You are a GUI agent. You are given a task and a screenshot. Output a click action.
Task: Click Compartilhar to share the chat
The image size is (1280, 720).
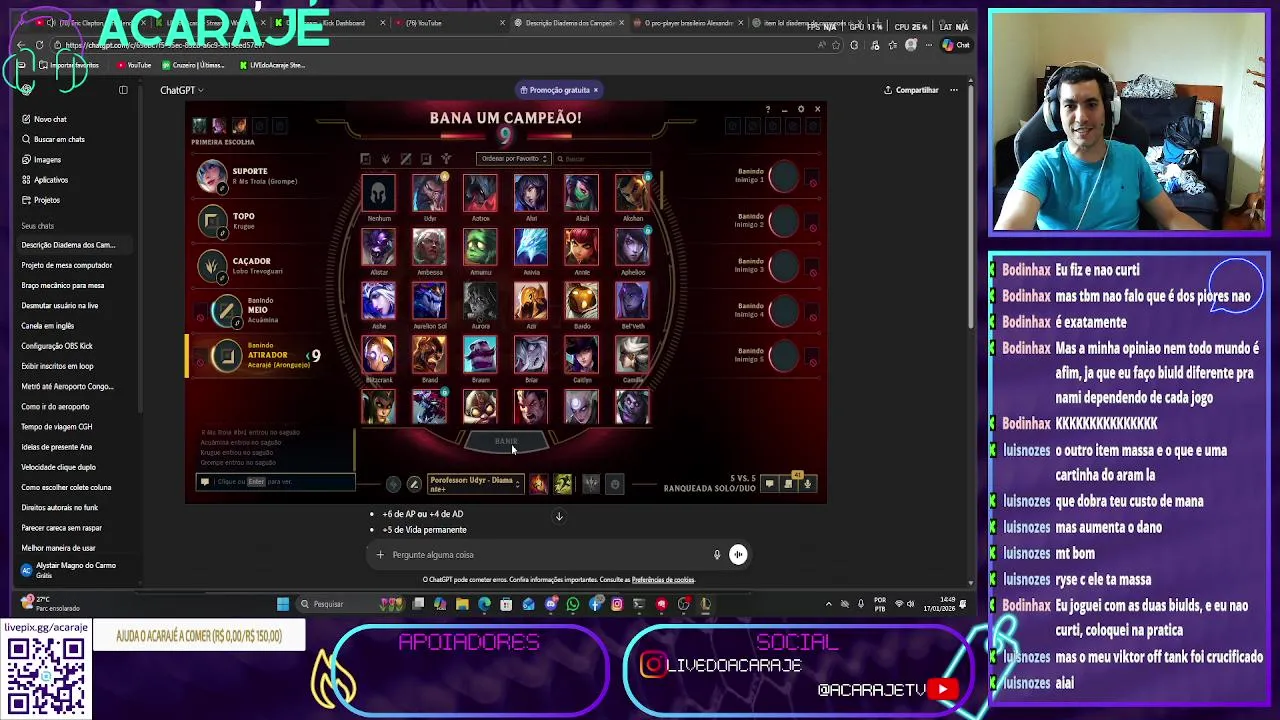pos(911,90)
